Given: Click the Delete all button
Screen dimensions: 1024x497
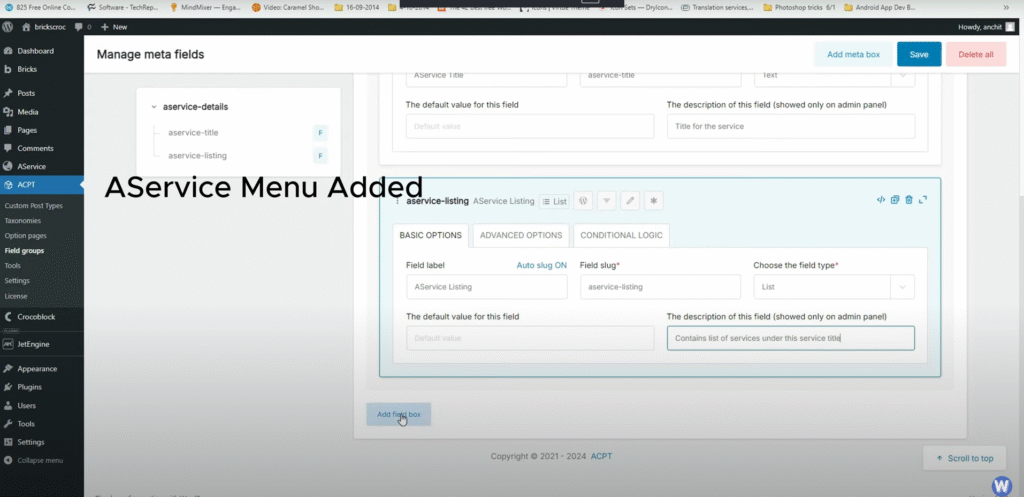Looking at the screenshot, I should 975,54.
